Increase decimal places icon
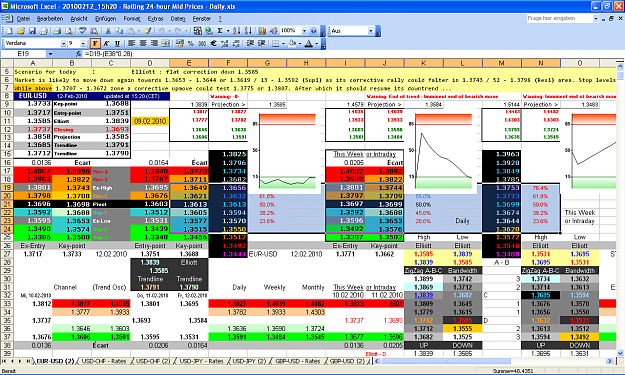Screen dimensions: 625x375 point(225,43)
